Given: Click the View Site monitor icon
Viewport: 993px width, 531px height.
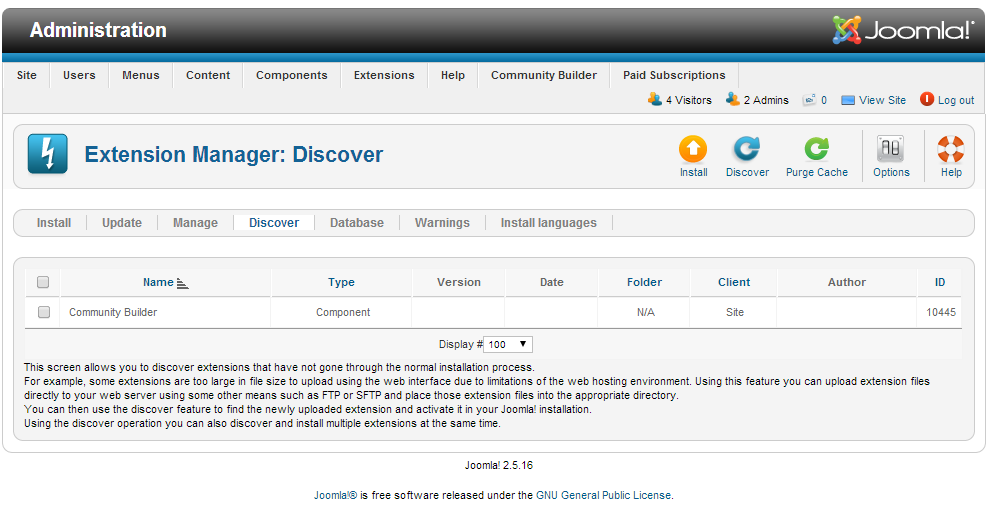Looking at the screenshot, I should tap(848, 100).
